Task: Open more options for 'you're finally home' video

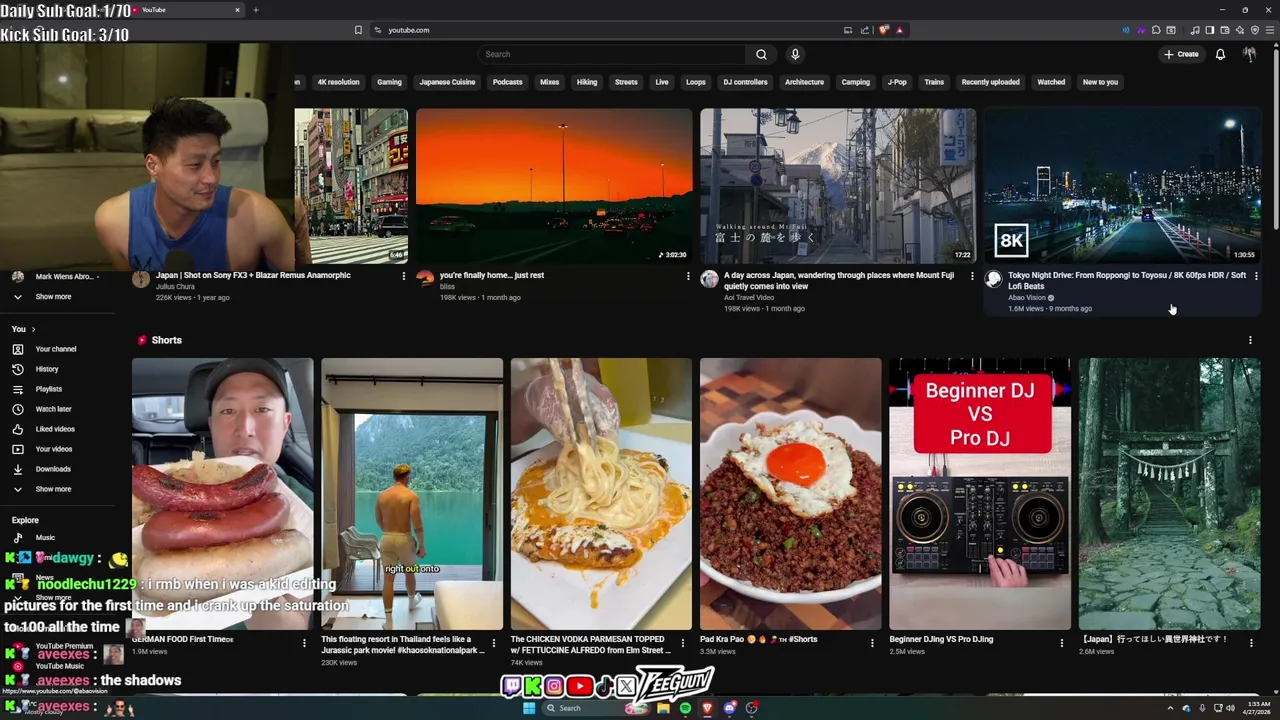Action: pos(688,276)
